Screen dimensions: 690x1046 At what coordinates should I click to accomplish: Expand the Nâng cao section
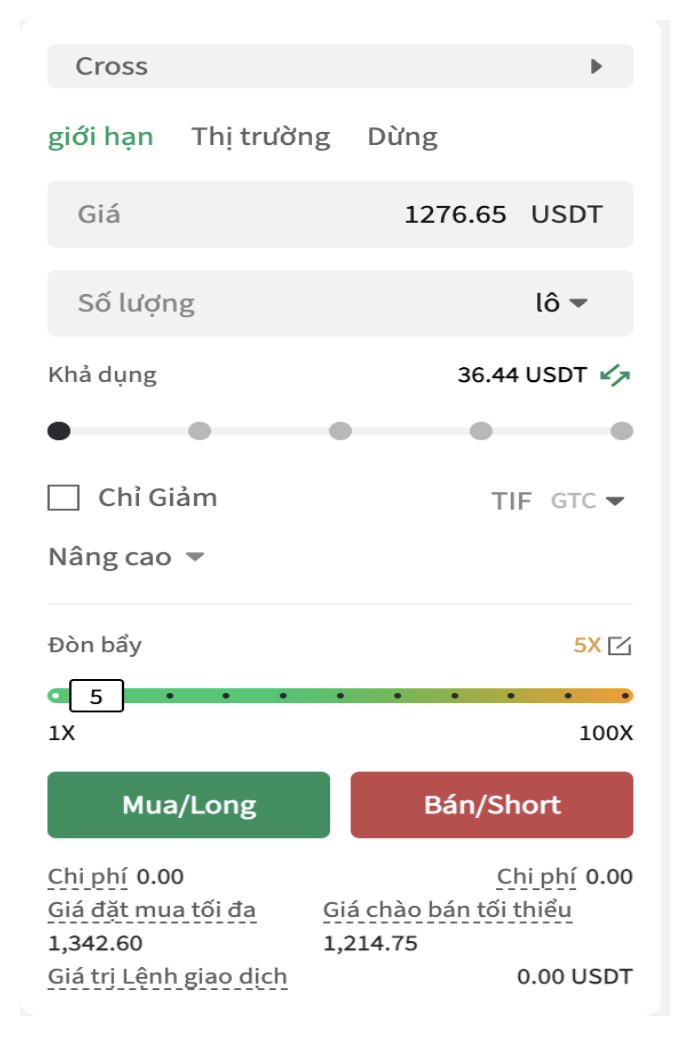(126, 556)
